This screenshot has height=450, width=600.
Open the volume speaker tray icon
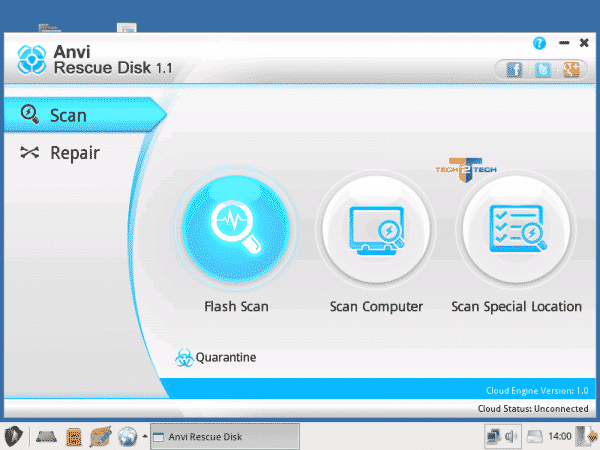[x=511, y=436]
